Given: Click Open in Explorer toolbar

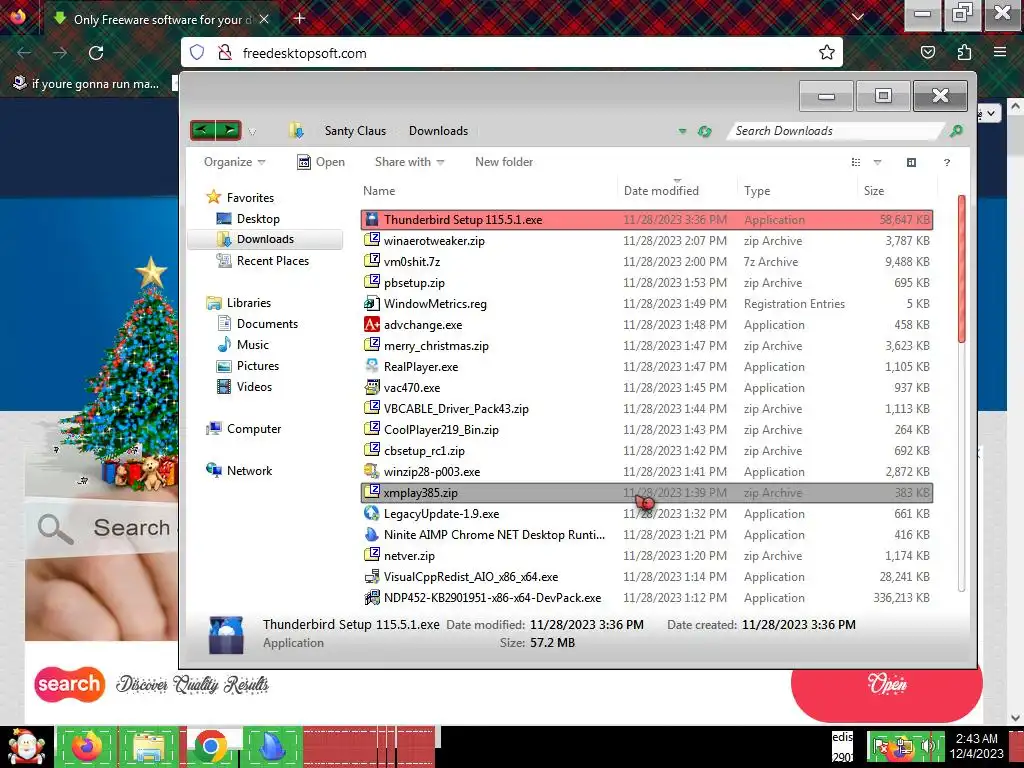Looking at the screenshot, I should pos(321,162).
